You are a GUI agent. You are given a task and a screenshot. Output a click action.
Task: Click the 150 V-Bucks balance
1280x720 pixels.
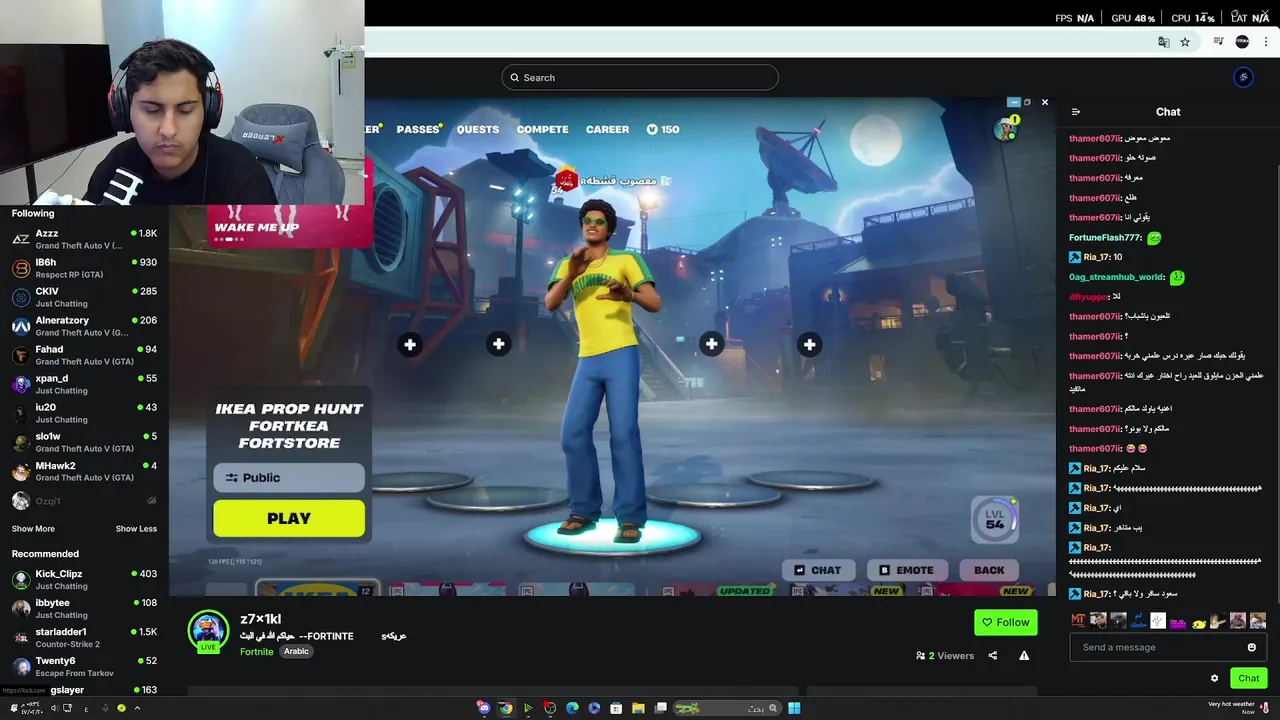pos(663,129)
